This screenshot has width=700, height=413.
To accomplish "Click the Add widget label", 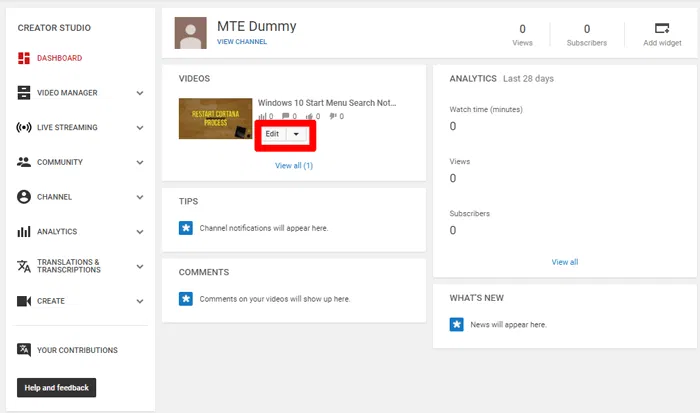I will [x=662, y=43].
